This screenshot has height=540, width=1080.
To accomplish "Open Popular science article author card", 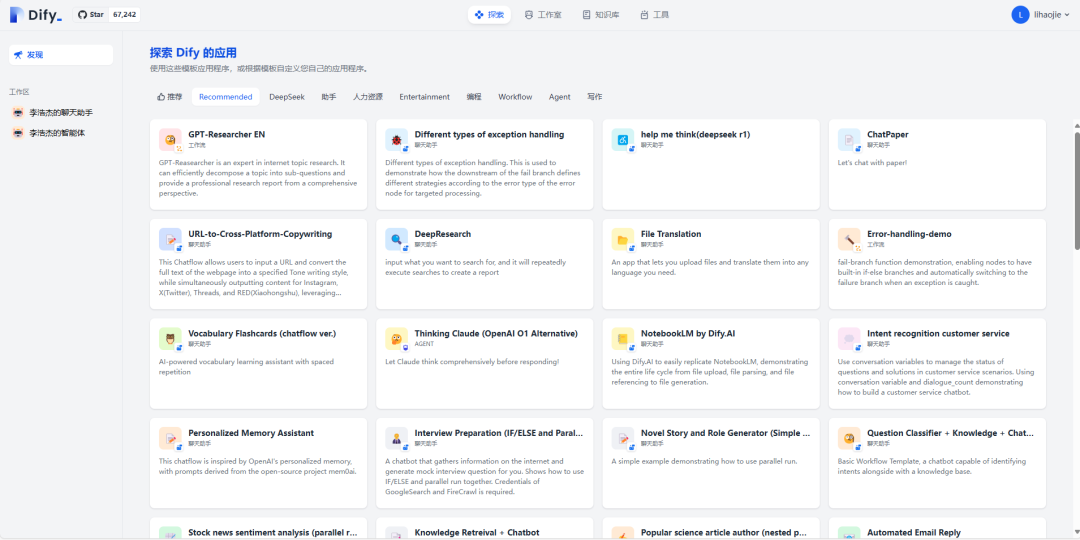I will 711,528.
